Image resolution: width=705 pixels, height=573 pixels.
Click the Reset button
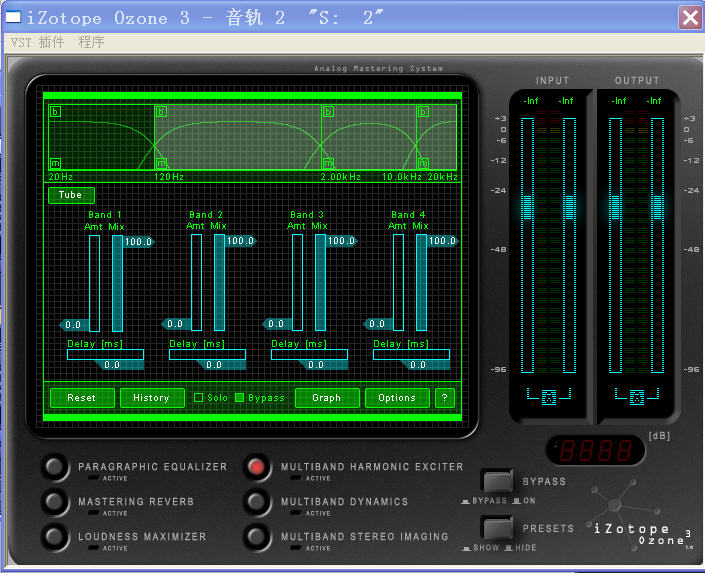click(82, 398)
